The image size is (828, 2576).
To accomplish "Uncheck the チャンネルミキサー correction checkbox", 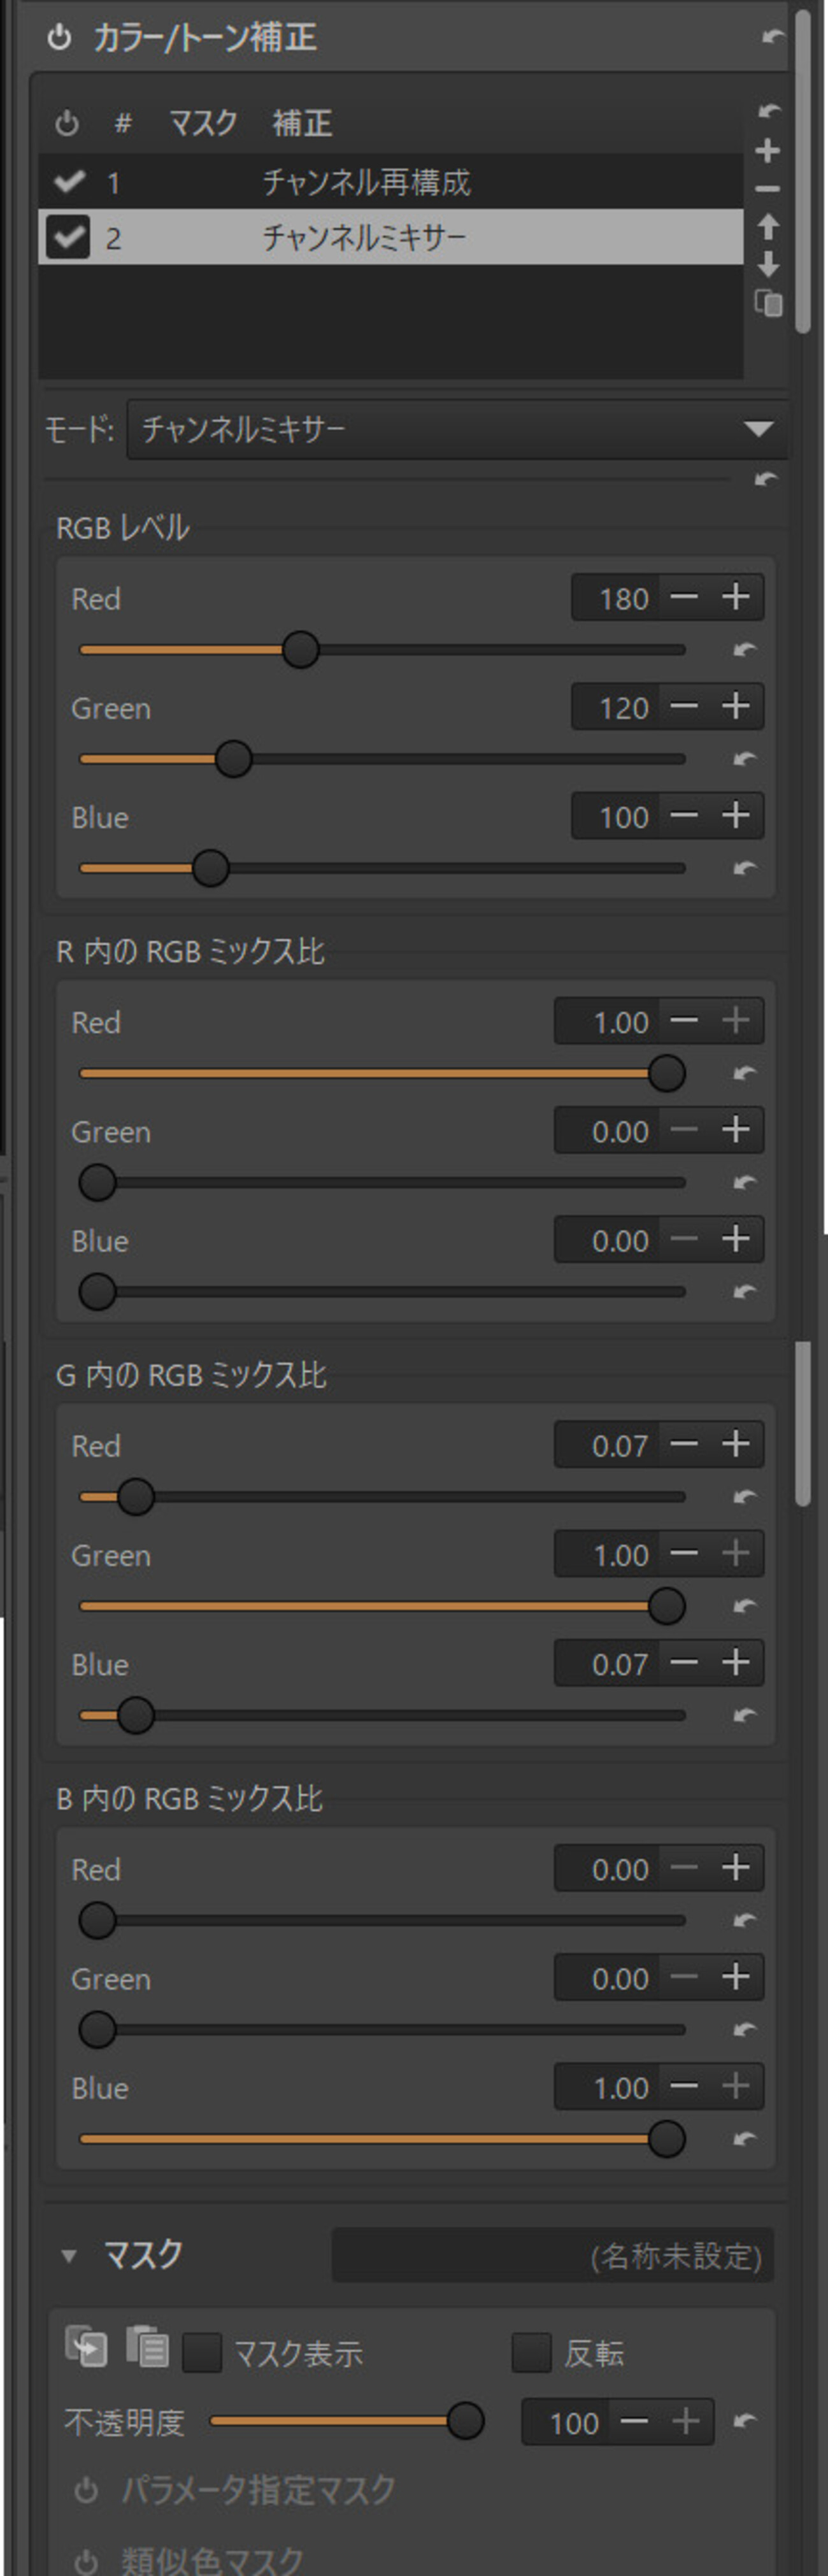I will [x=68, y=237].
